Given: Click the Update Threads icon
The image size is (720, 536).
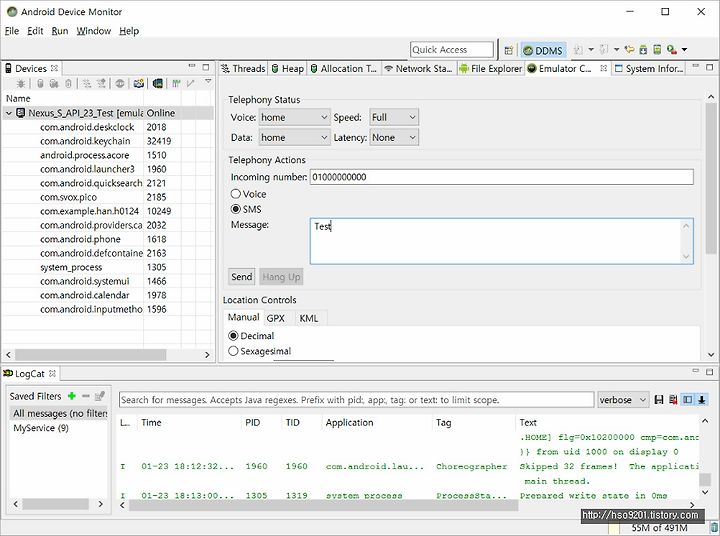Looking at the screenshot, I should 87,83.
